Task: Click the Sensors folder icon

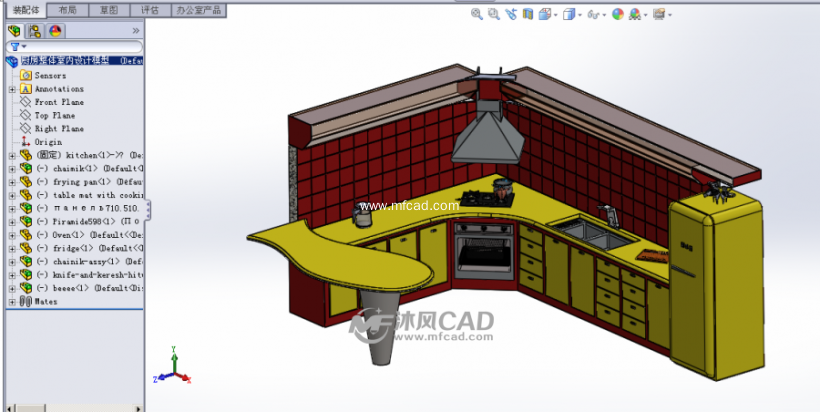Action: [26, 75]
